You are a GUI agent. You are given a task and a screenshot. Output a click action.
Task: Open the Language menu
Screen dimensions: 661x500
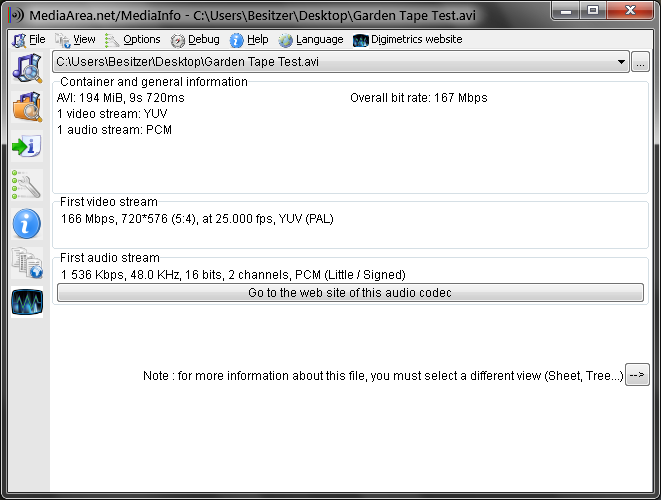point(311,40)
